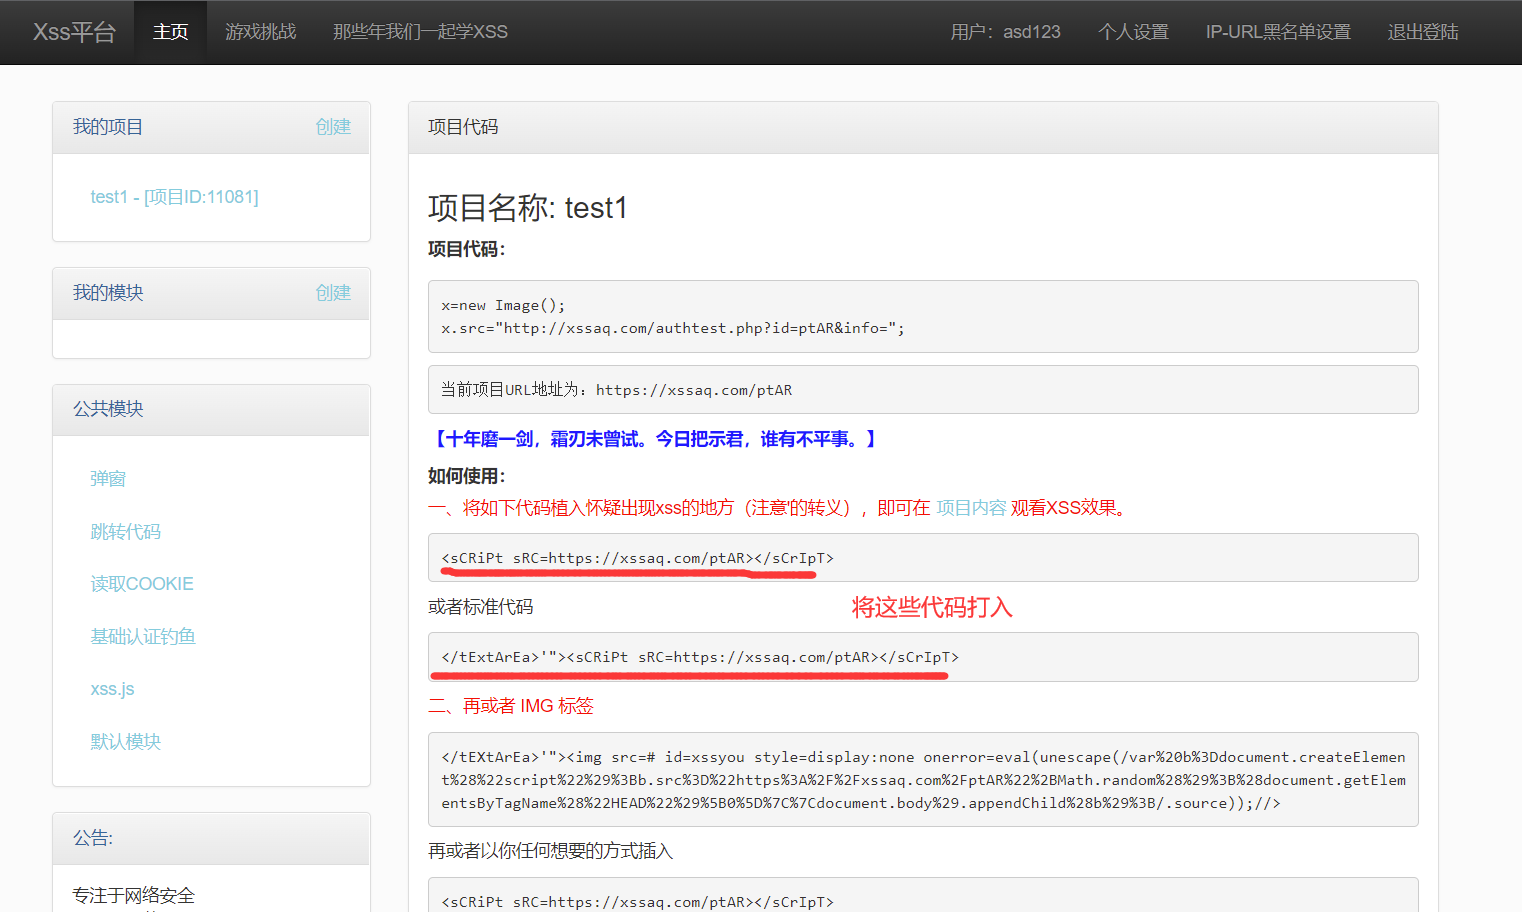This screenshot has height=912, width=1522.
Task: Open the 基础认证钓鱼 module
Action: [143, 637]
